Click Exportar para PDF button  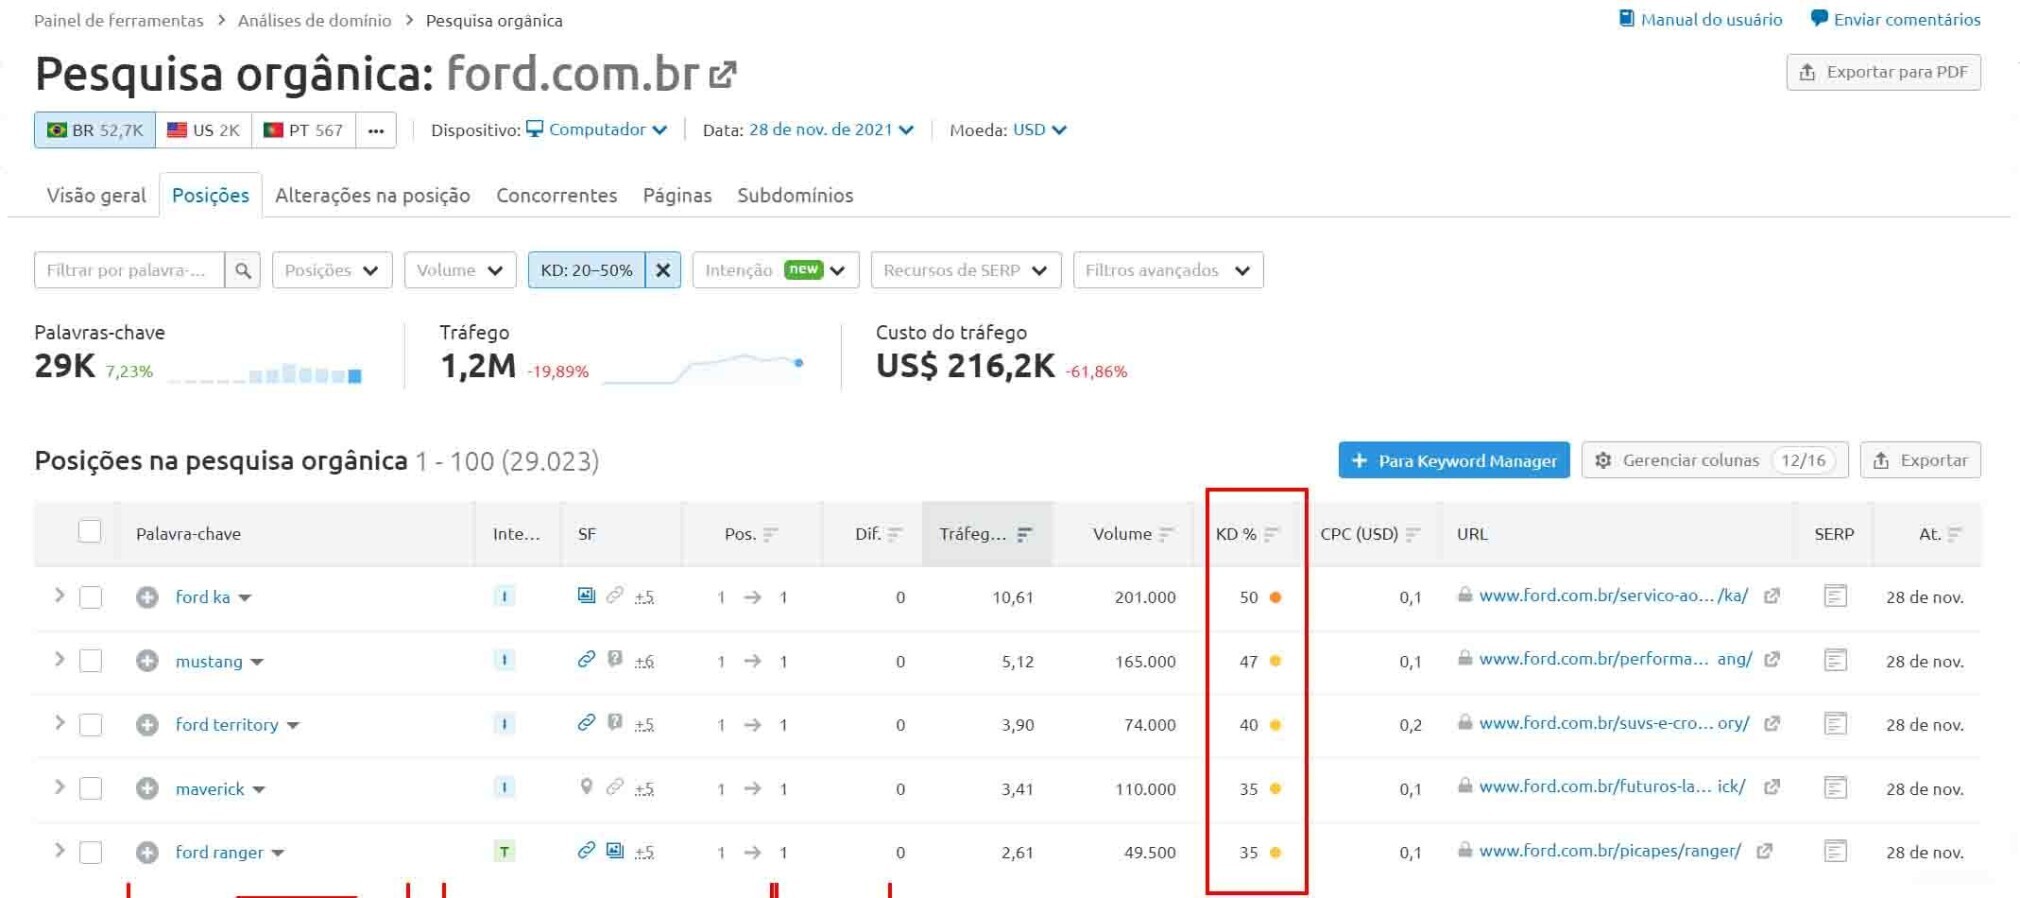1883,72
